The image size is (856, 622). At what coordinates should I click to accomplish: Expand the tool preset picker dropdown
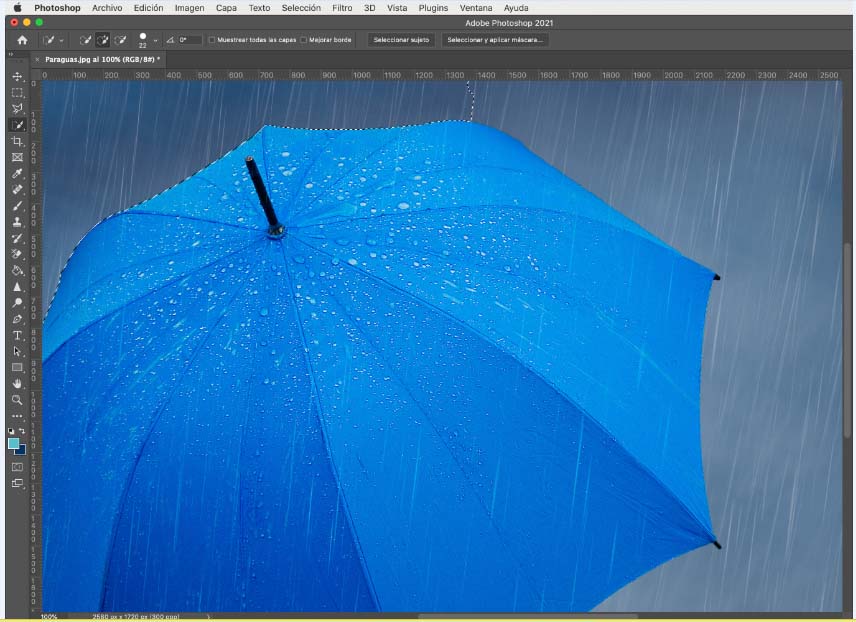61,40
